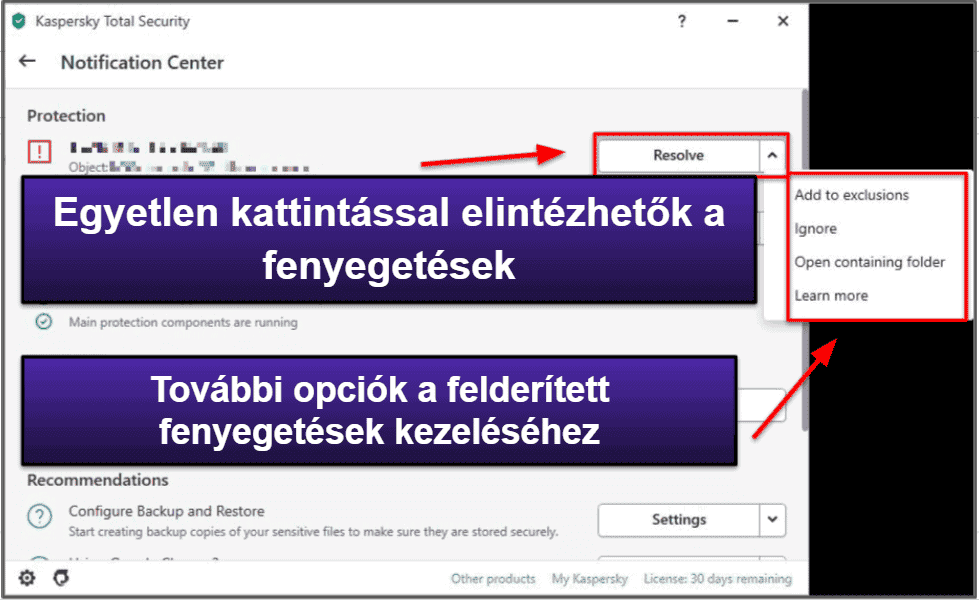Select Open containing folder
The width and height of the screenshot is (979, 600).
pyautogui.click(x=869, y=262)
